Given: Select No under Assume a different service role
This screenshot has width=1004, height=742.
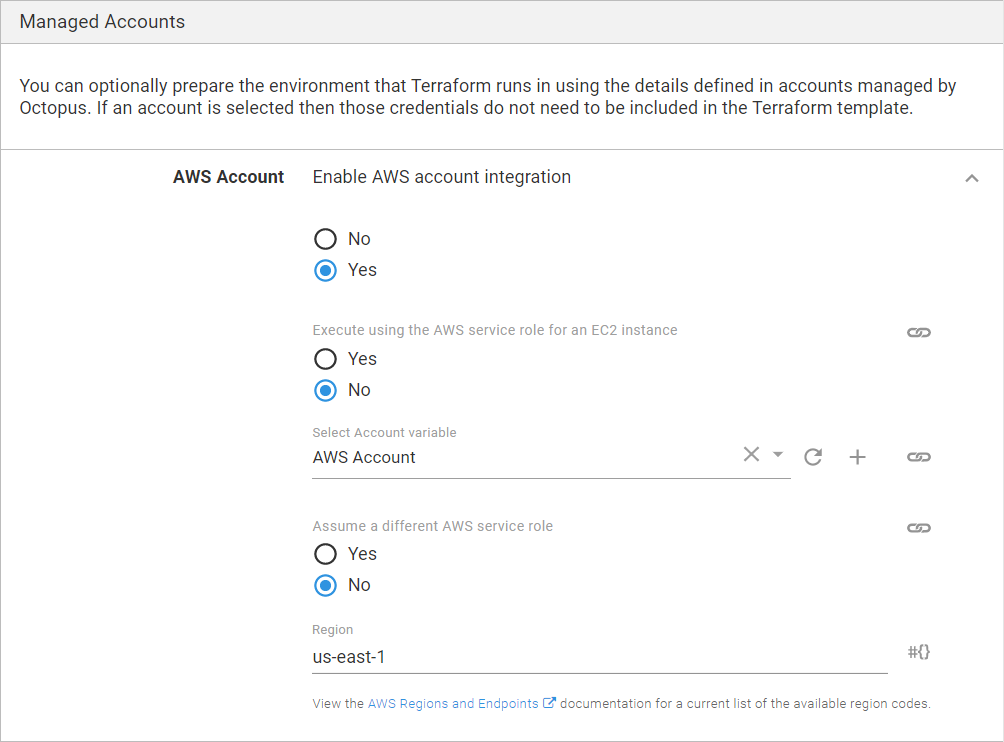Looking at the screenshot, I should tap(324, 585).
